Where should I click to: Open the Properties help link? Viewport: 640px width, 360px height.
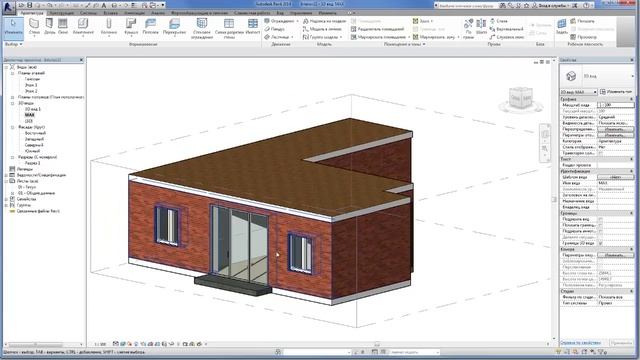pyautogui.click(x=580, y=343)
